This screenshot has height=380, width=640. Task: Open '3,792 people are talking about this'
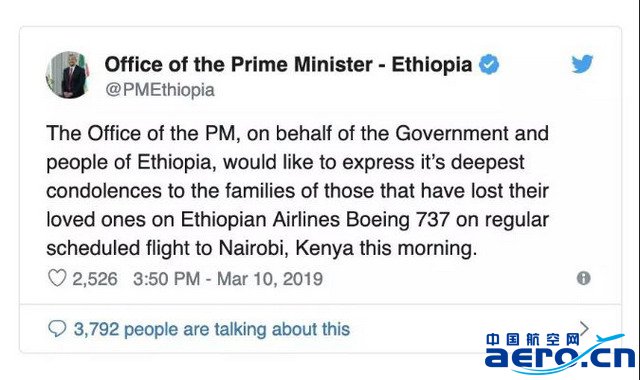coord(212,329)
